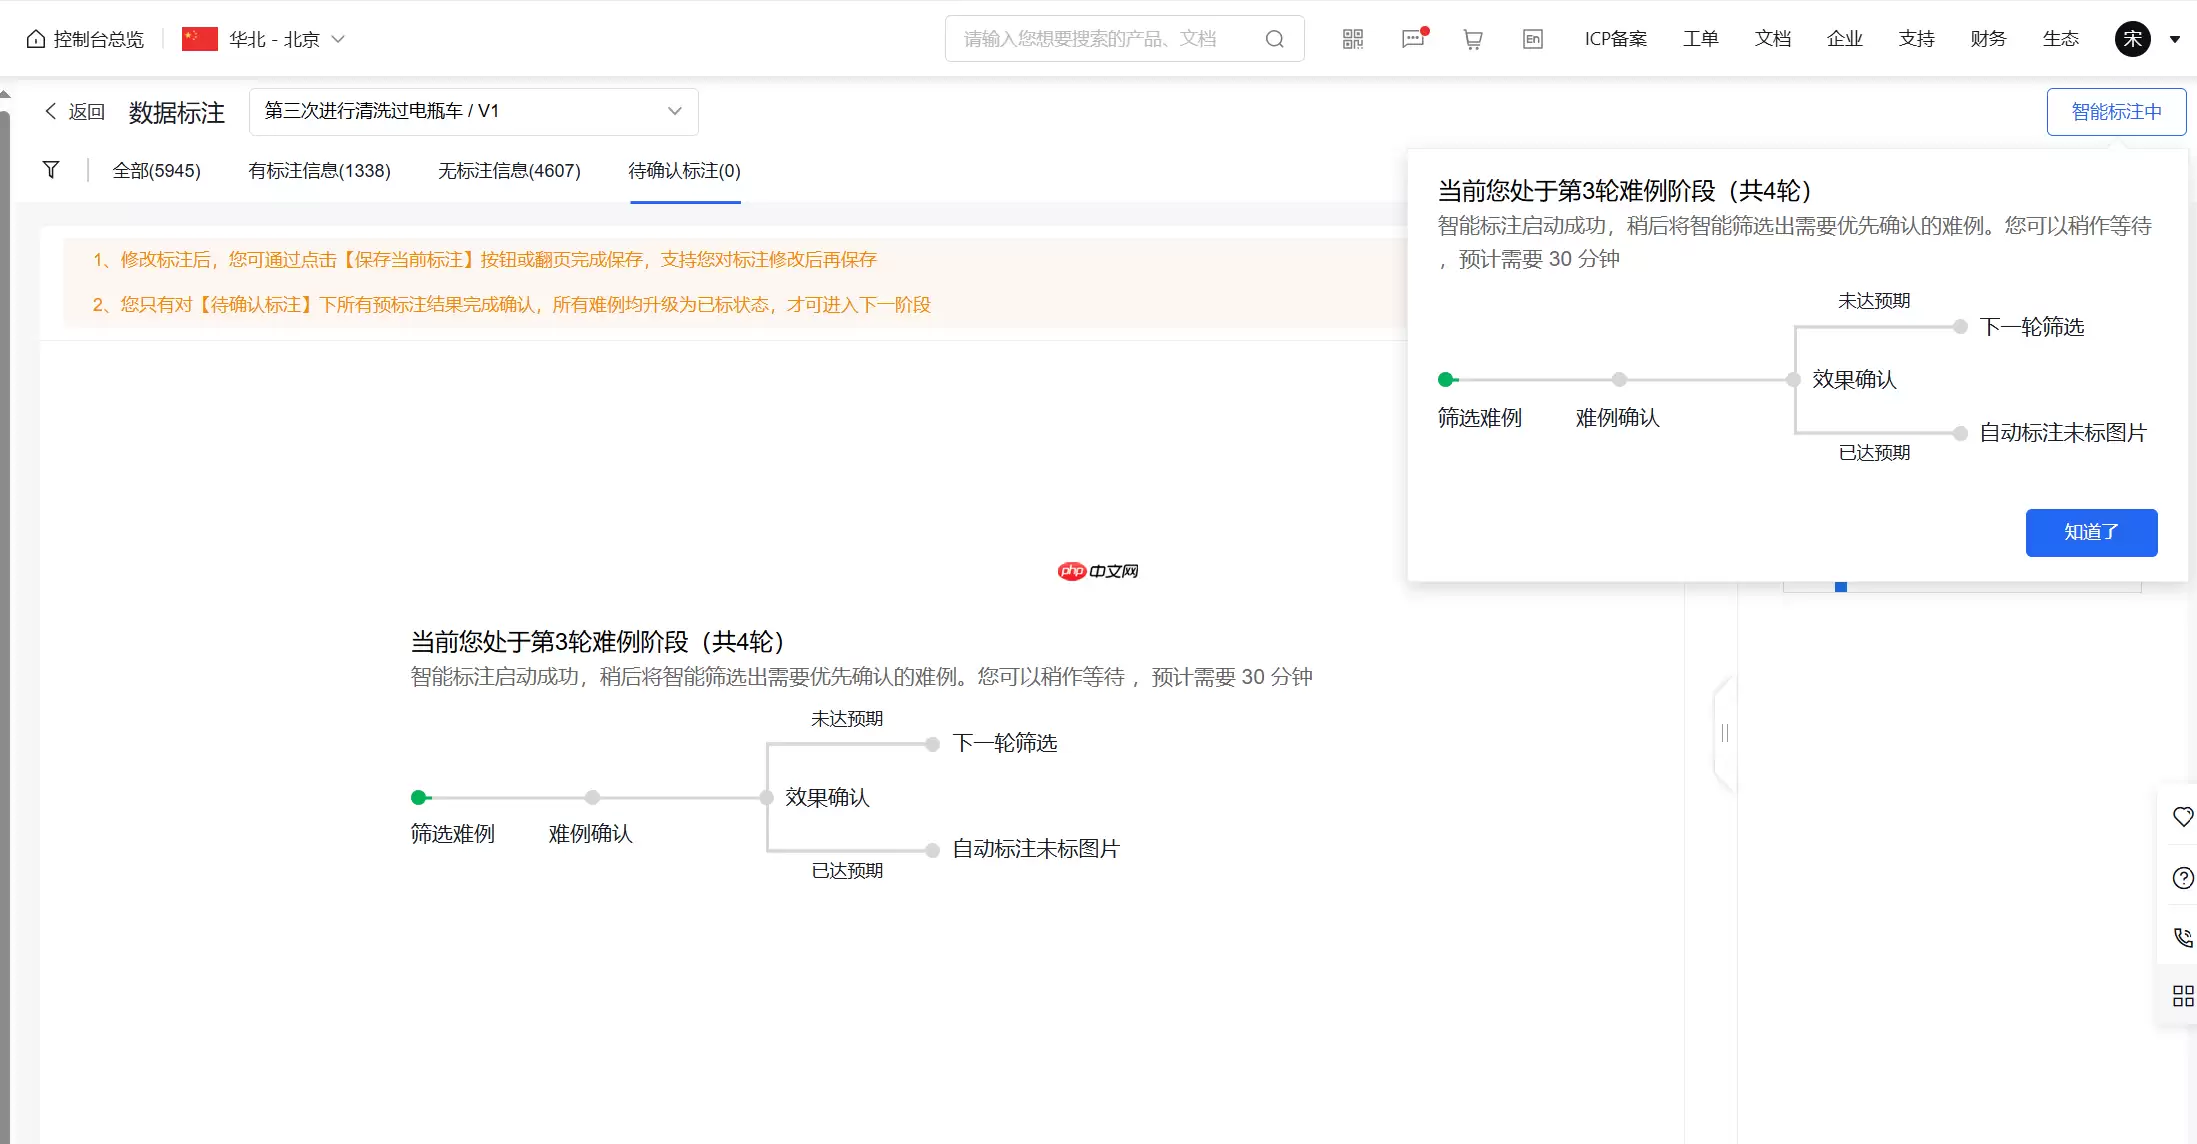Open the filter funnel next to tabs
Screen dimensions: 2197x1144
(x=51, y=170)
